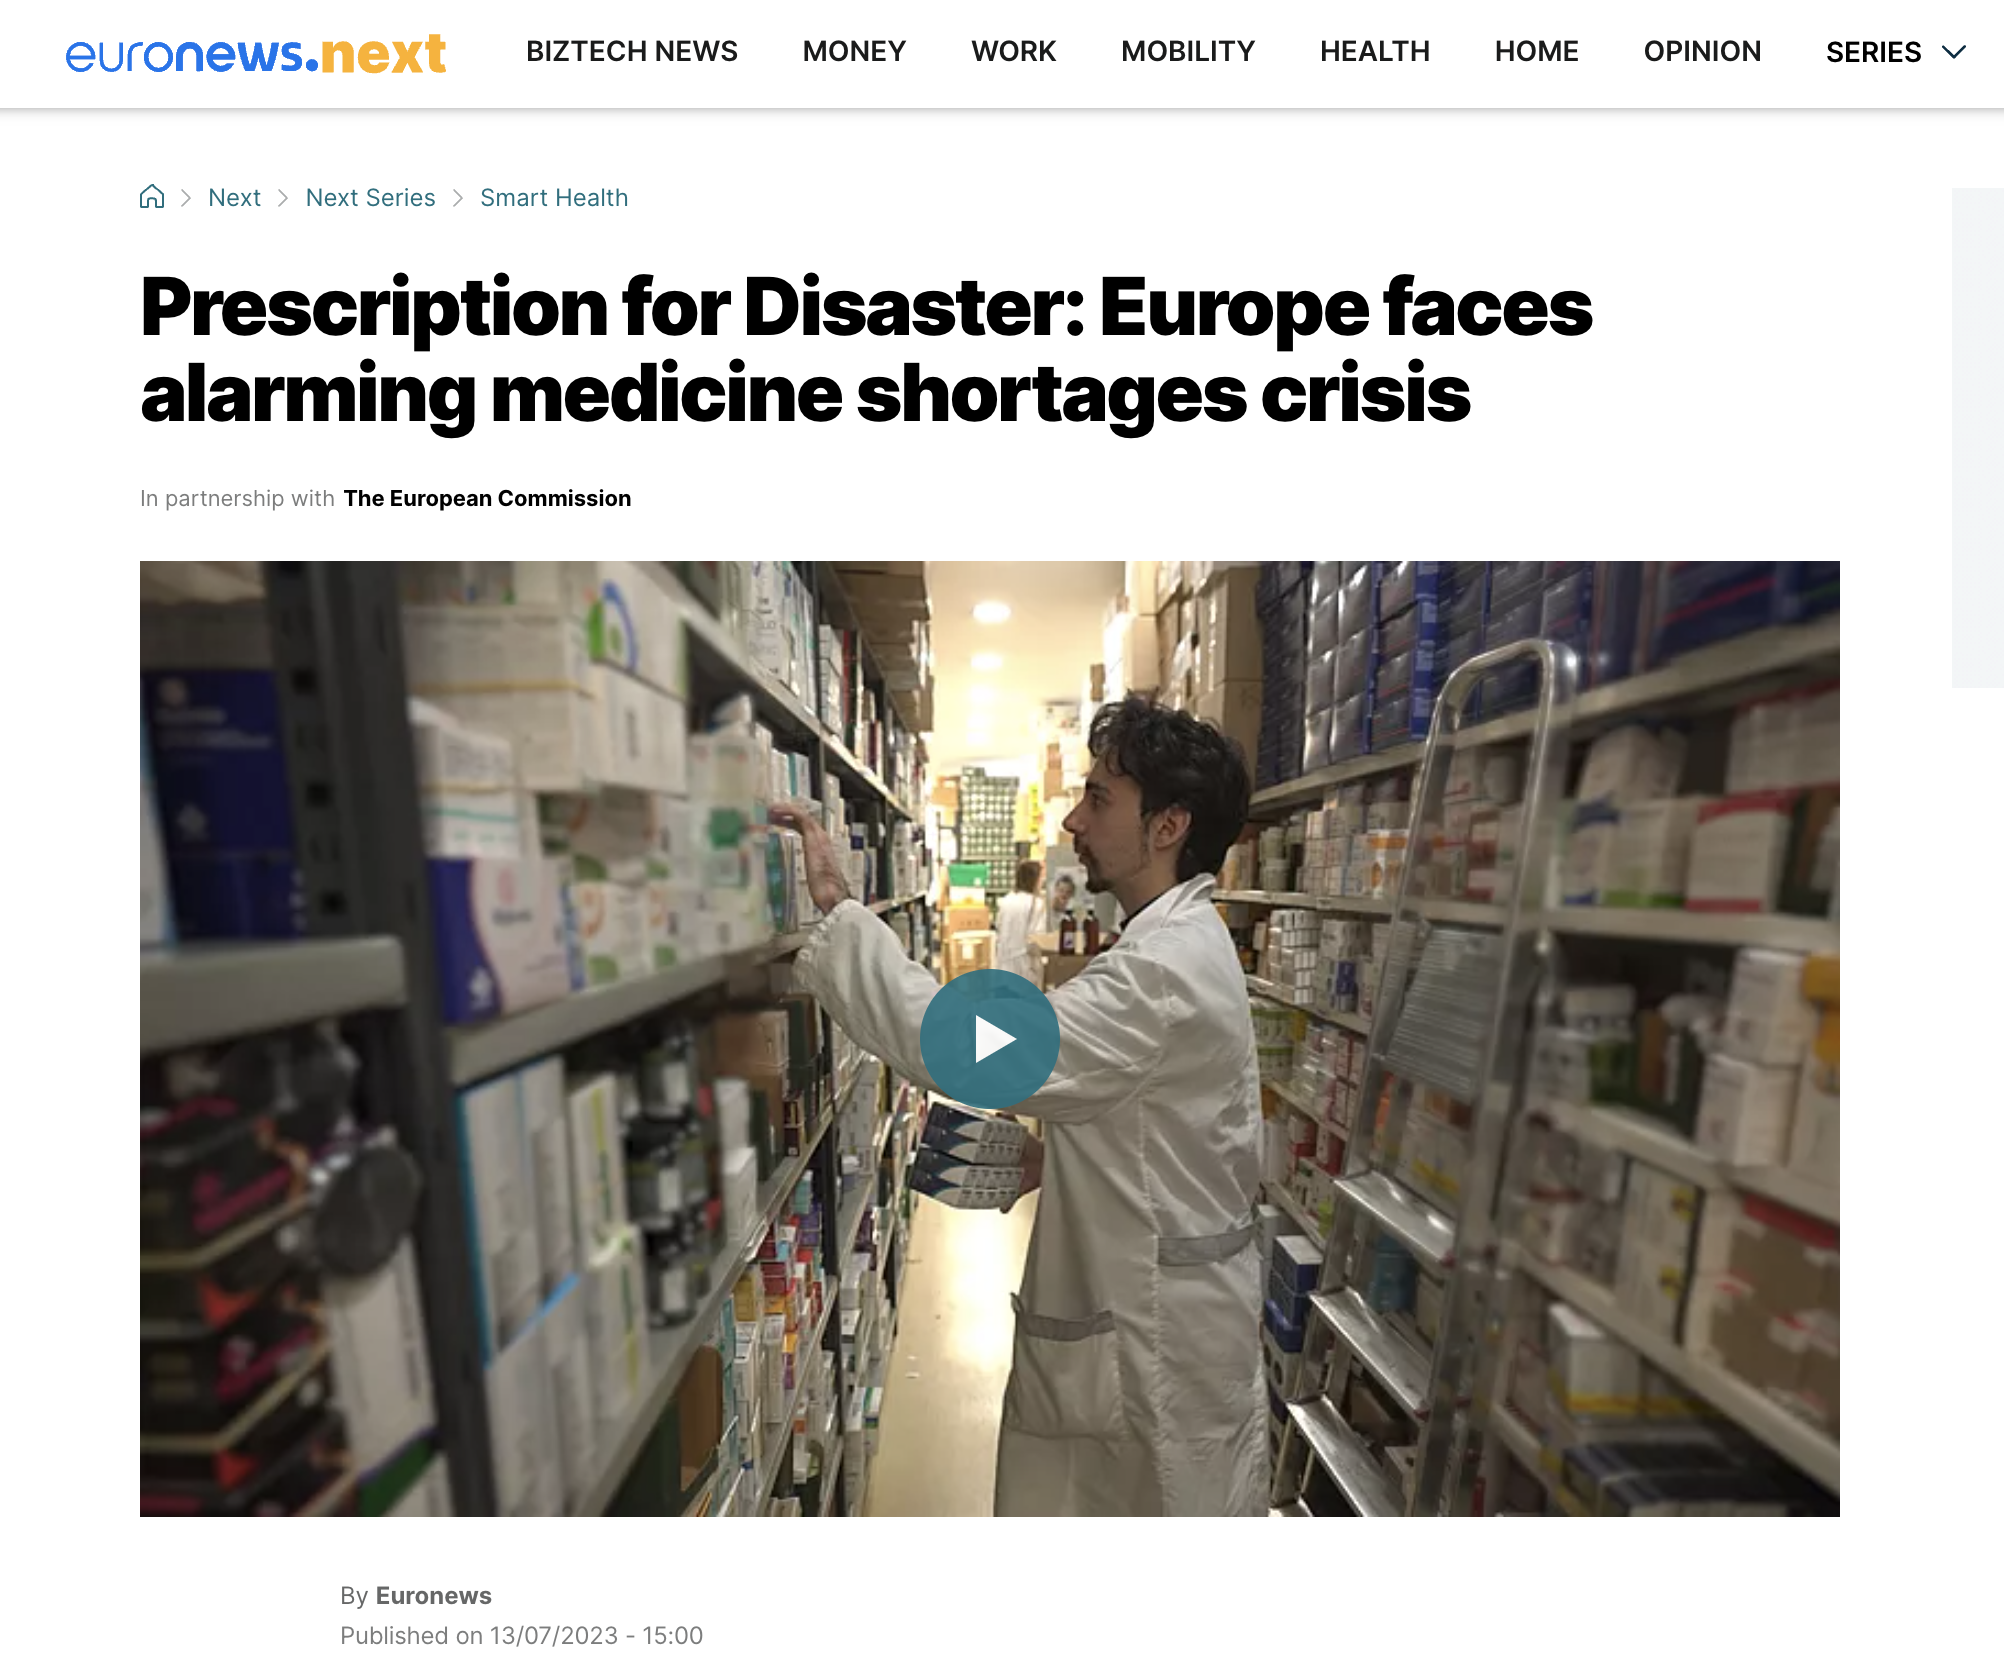
Task: Click the pharmacy video thumbnail image
Action: (989, 1038)
